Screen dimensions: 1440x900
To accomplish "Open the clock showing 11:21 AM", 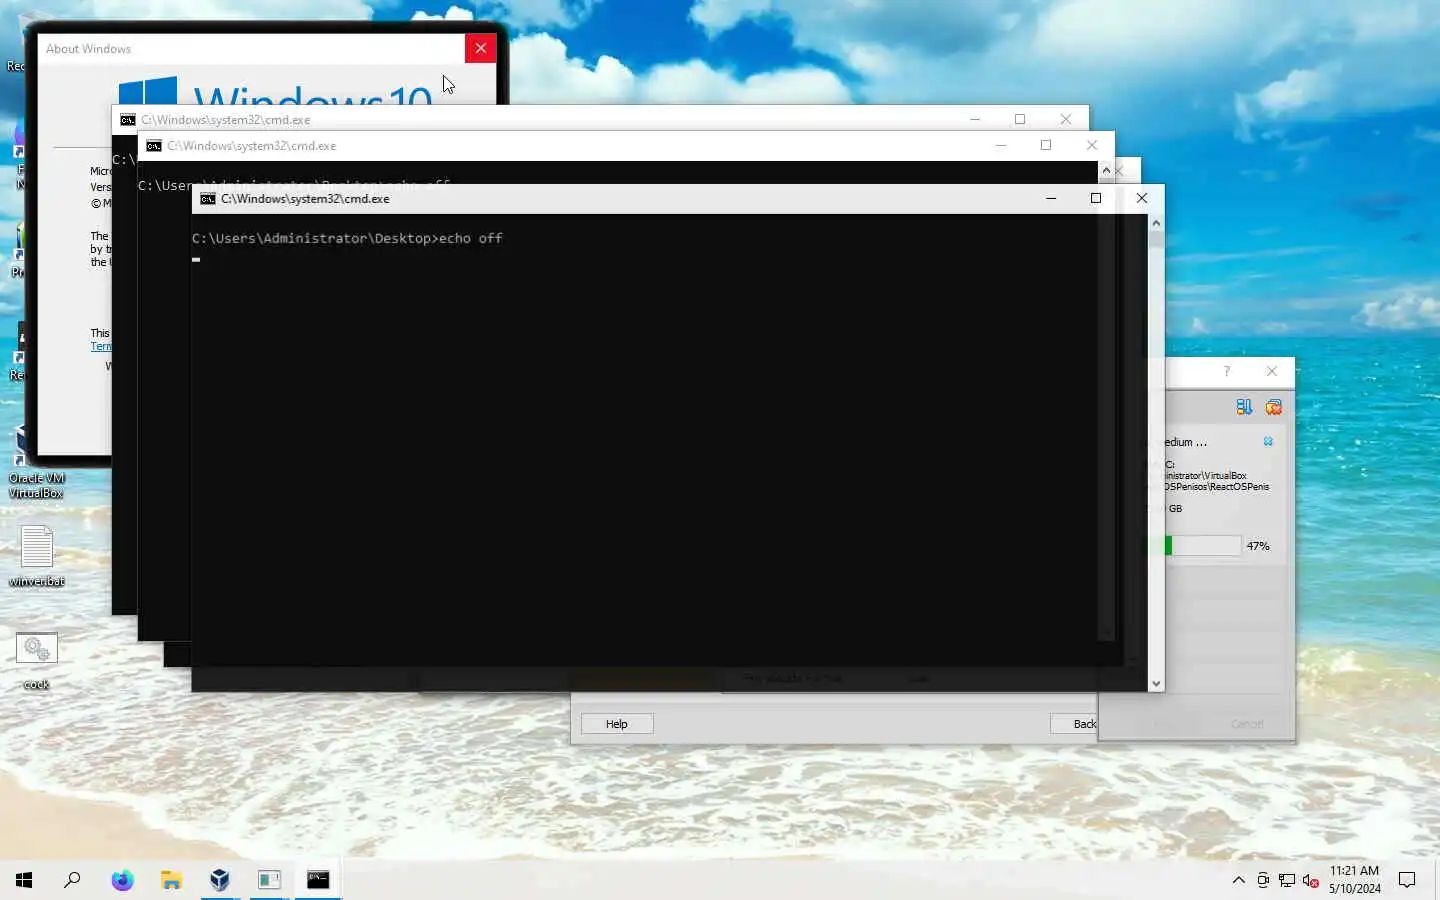I will tap(1354, 880).
